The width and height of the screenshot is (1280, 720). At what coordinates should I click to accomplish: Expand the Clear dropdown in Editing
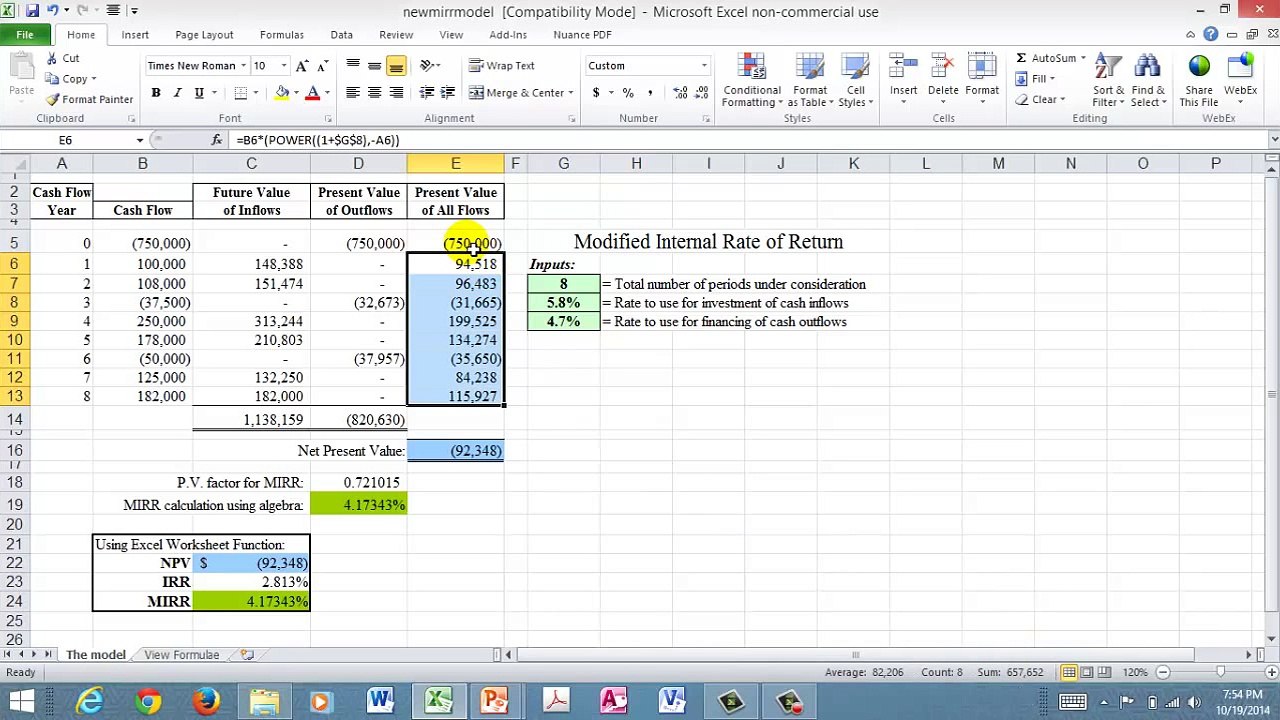(x=1064, y=100)
